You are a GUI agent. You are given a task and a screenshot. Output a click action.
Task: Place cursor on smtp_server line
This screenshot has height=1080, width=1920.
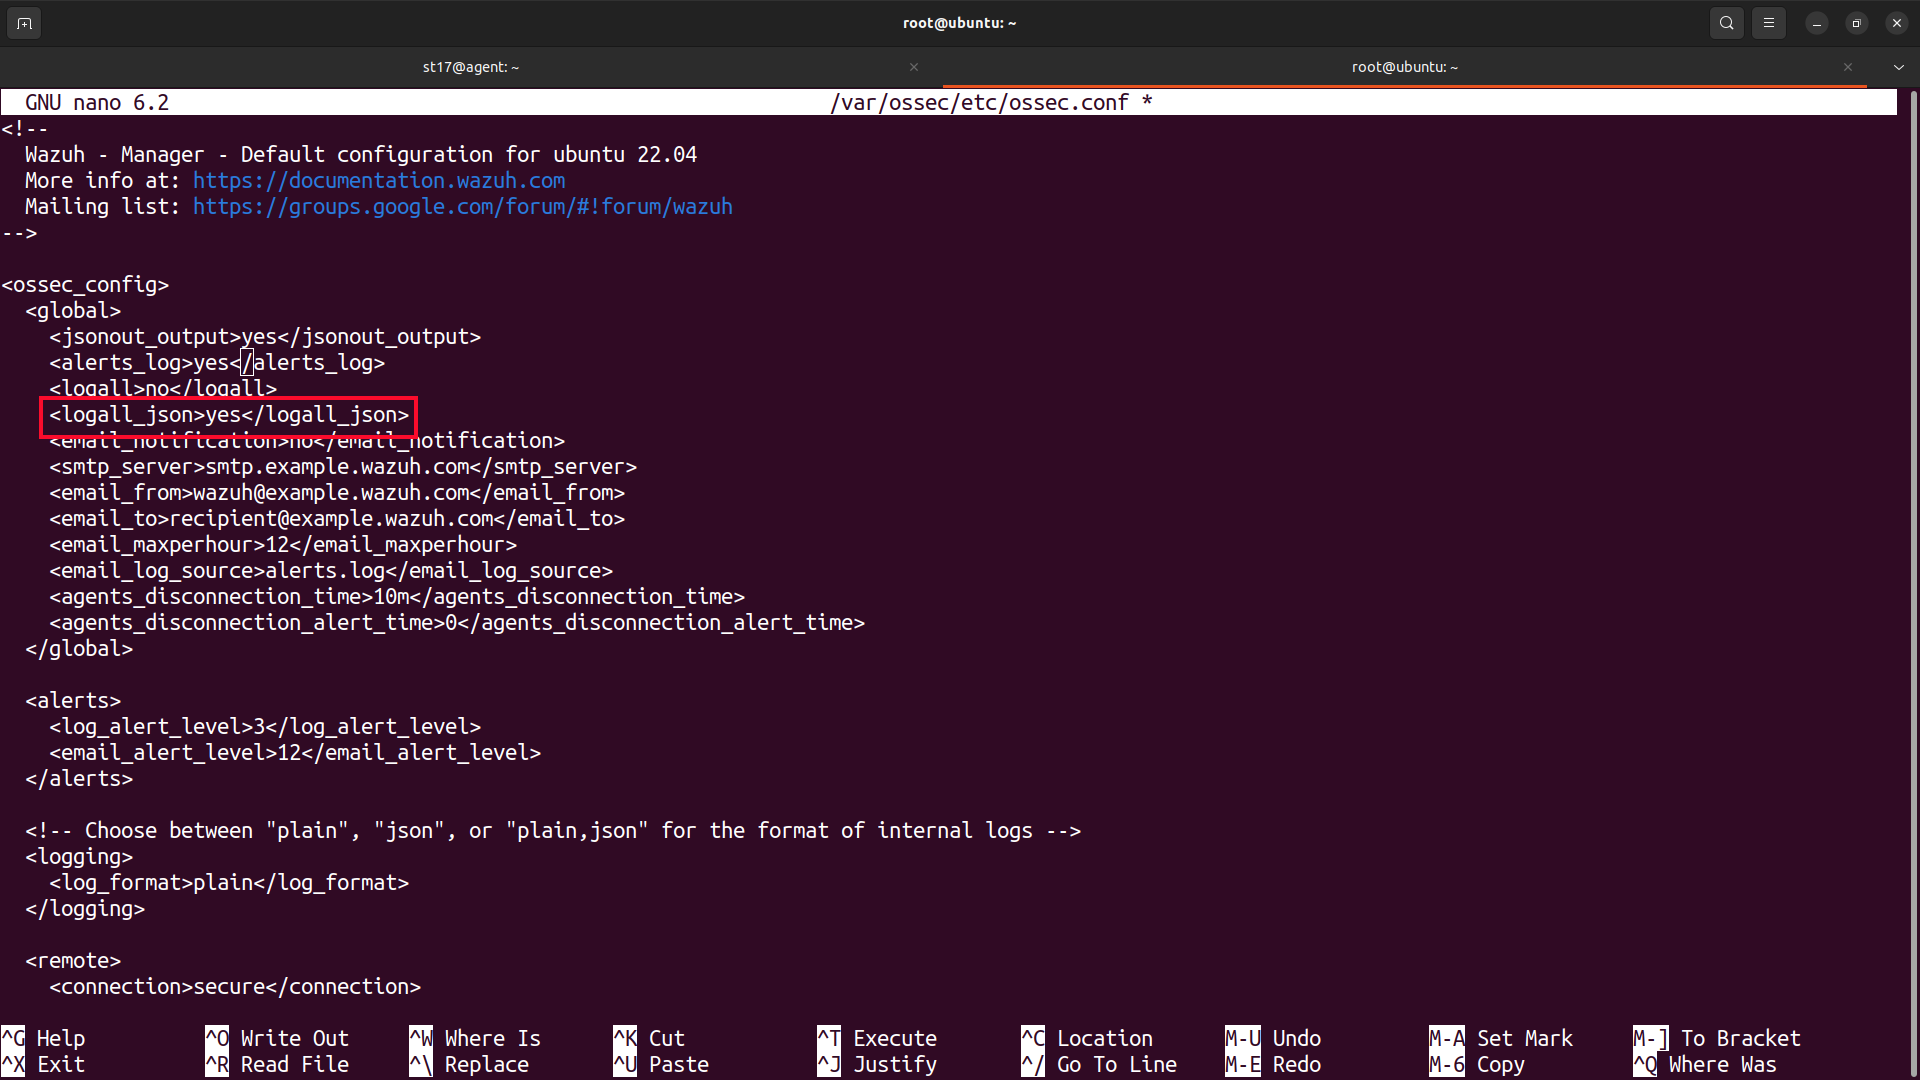343,467
